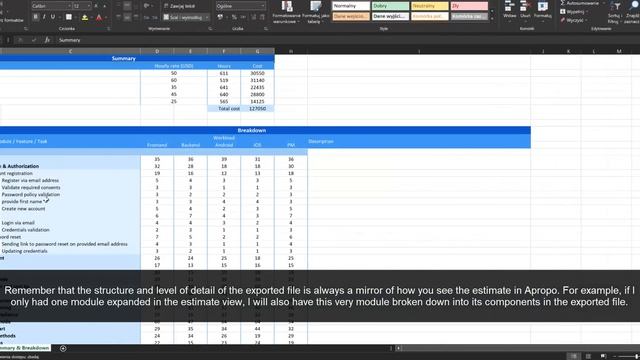
Task: Open the Scal i wyśrodkuj dropdown arrow
Action: (x=207, y=17)
